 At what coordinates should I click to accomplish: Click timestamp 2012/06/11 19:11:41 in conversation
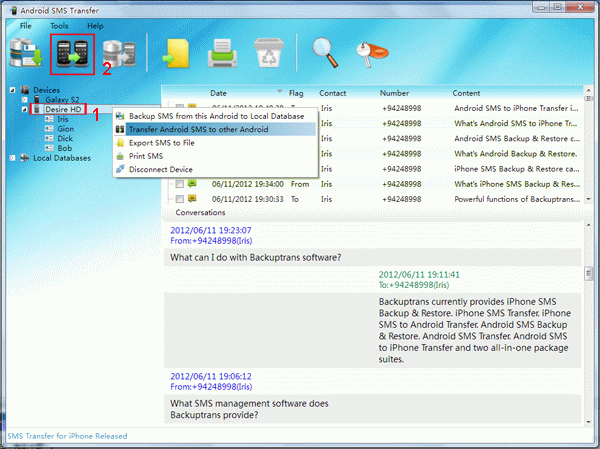tap(419, 274)
